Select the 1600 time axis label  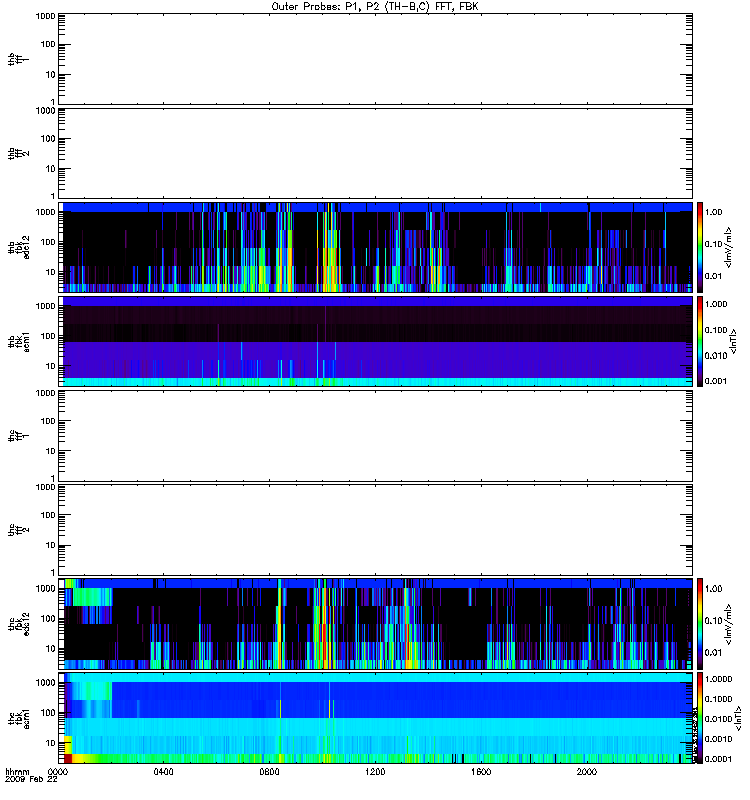tap(481, 771)
